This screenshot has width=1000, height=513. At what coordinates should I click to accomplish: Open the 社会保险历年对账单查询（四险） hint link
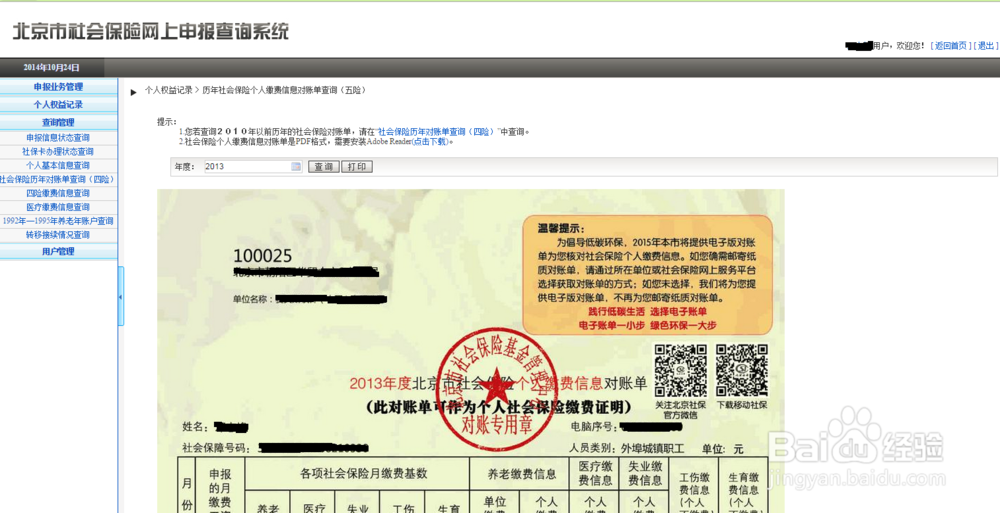tap(437, 132)
